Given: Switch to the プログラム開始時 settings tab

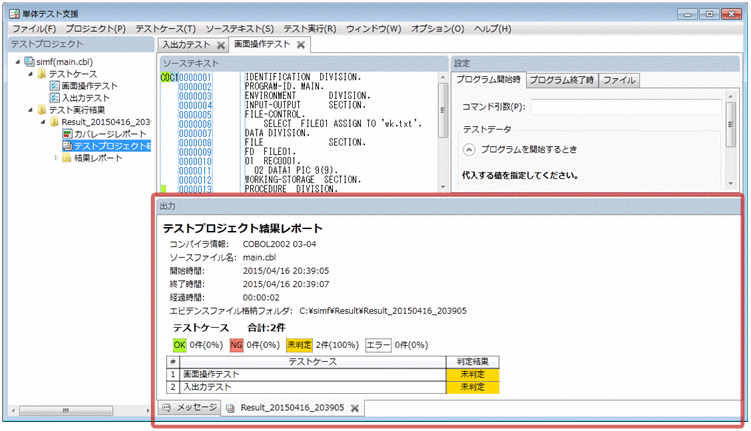Looking at the screenshot, I should 488,79.
